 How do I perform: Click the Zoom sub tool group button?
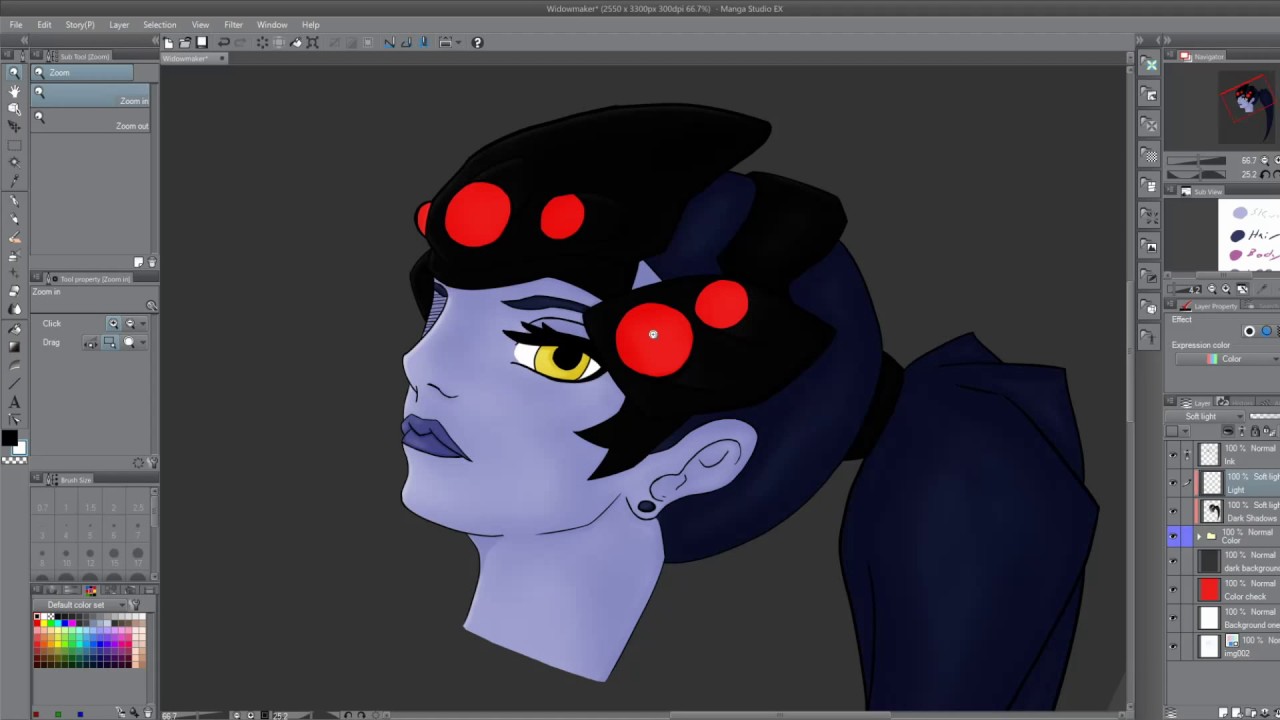pos(82,72)
